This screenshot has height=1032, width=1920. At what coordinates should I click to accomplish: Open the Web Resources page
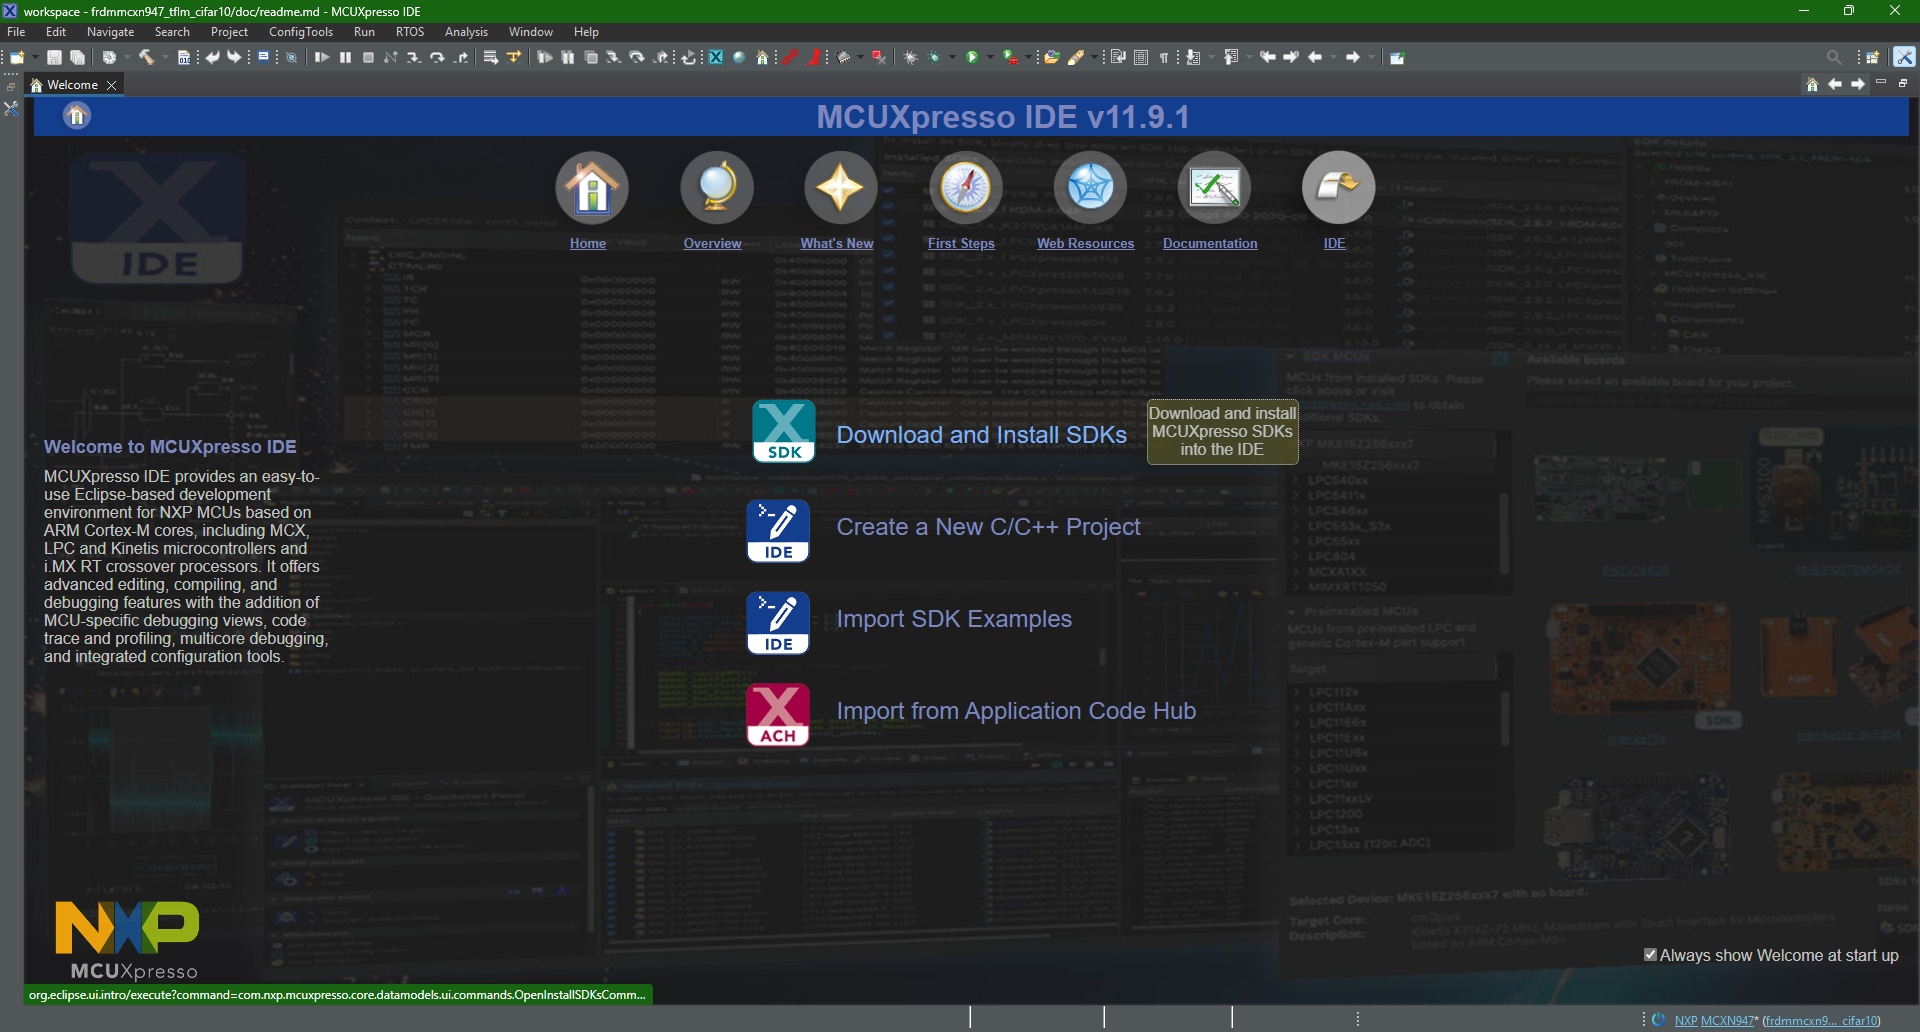click(x=1090, y=188)
